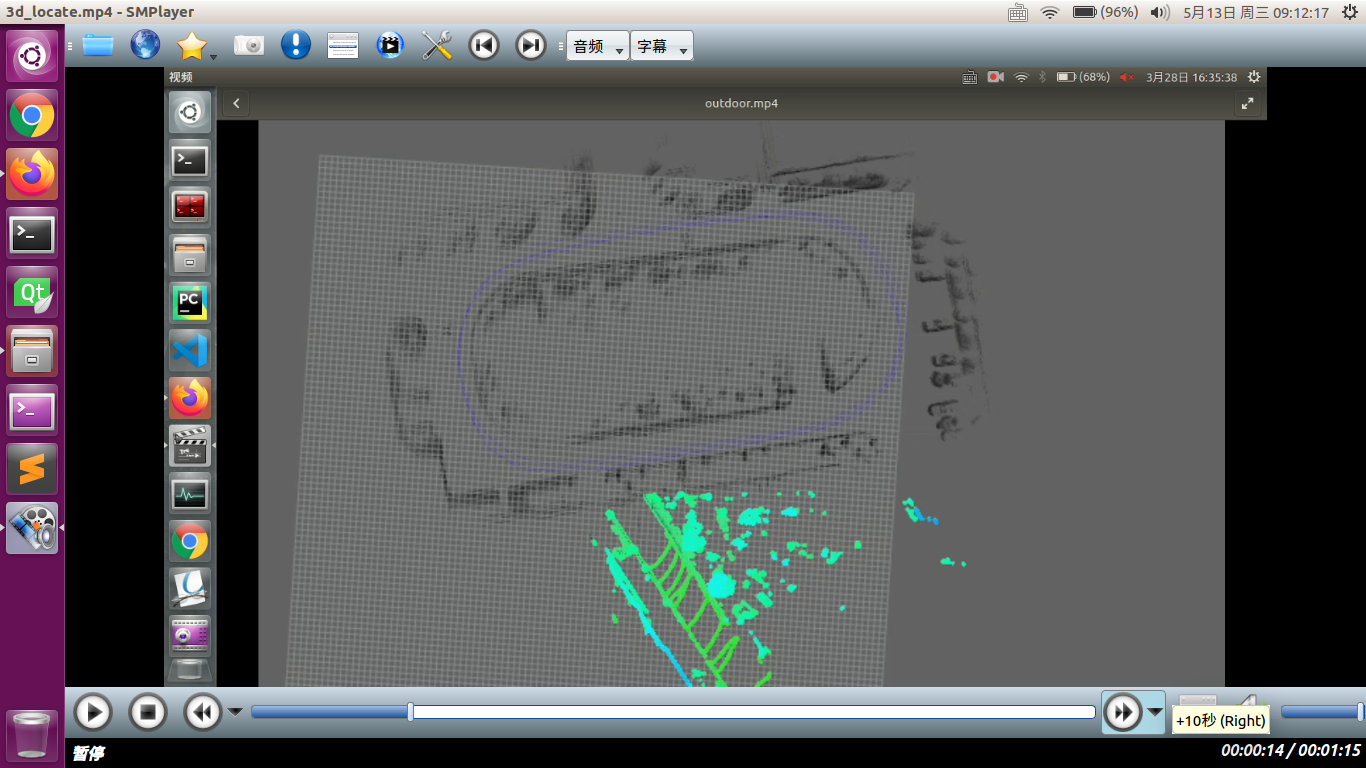The image size is (1366, 768).
Task: Click the clock showing 5月13日 周三 09:12:17
Action: click(1256, 13)
